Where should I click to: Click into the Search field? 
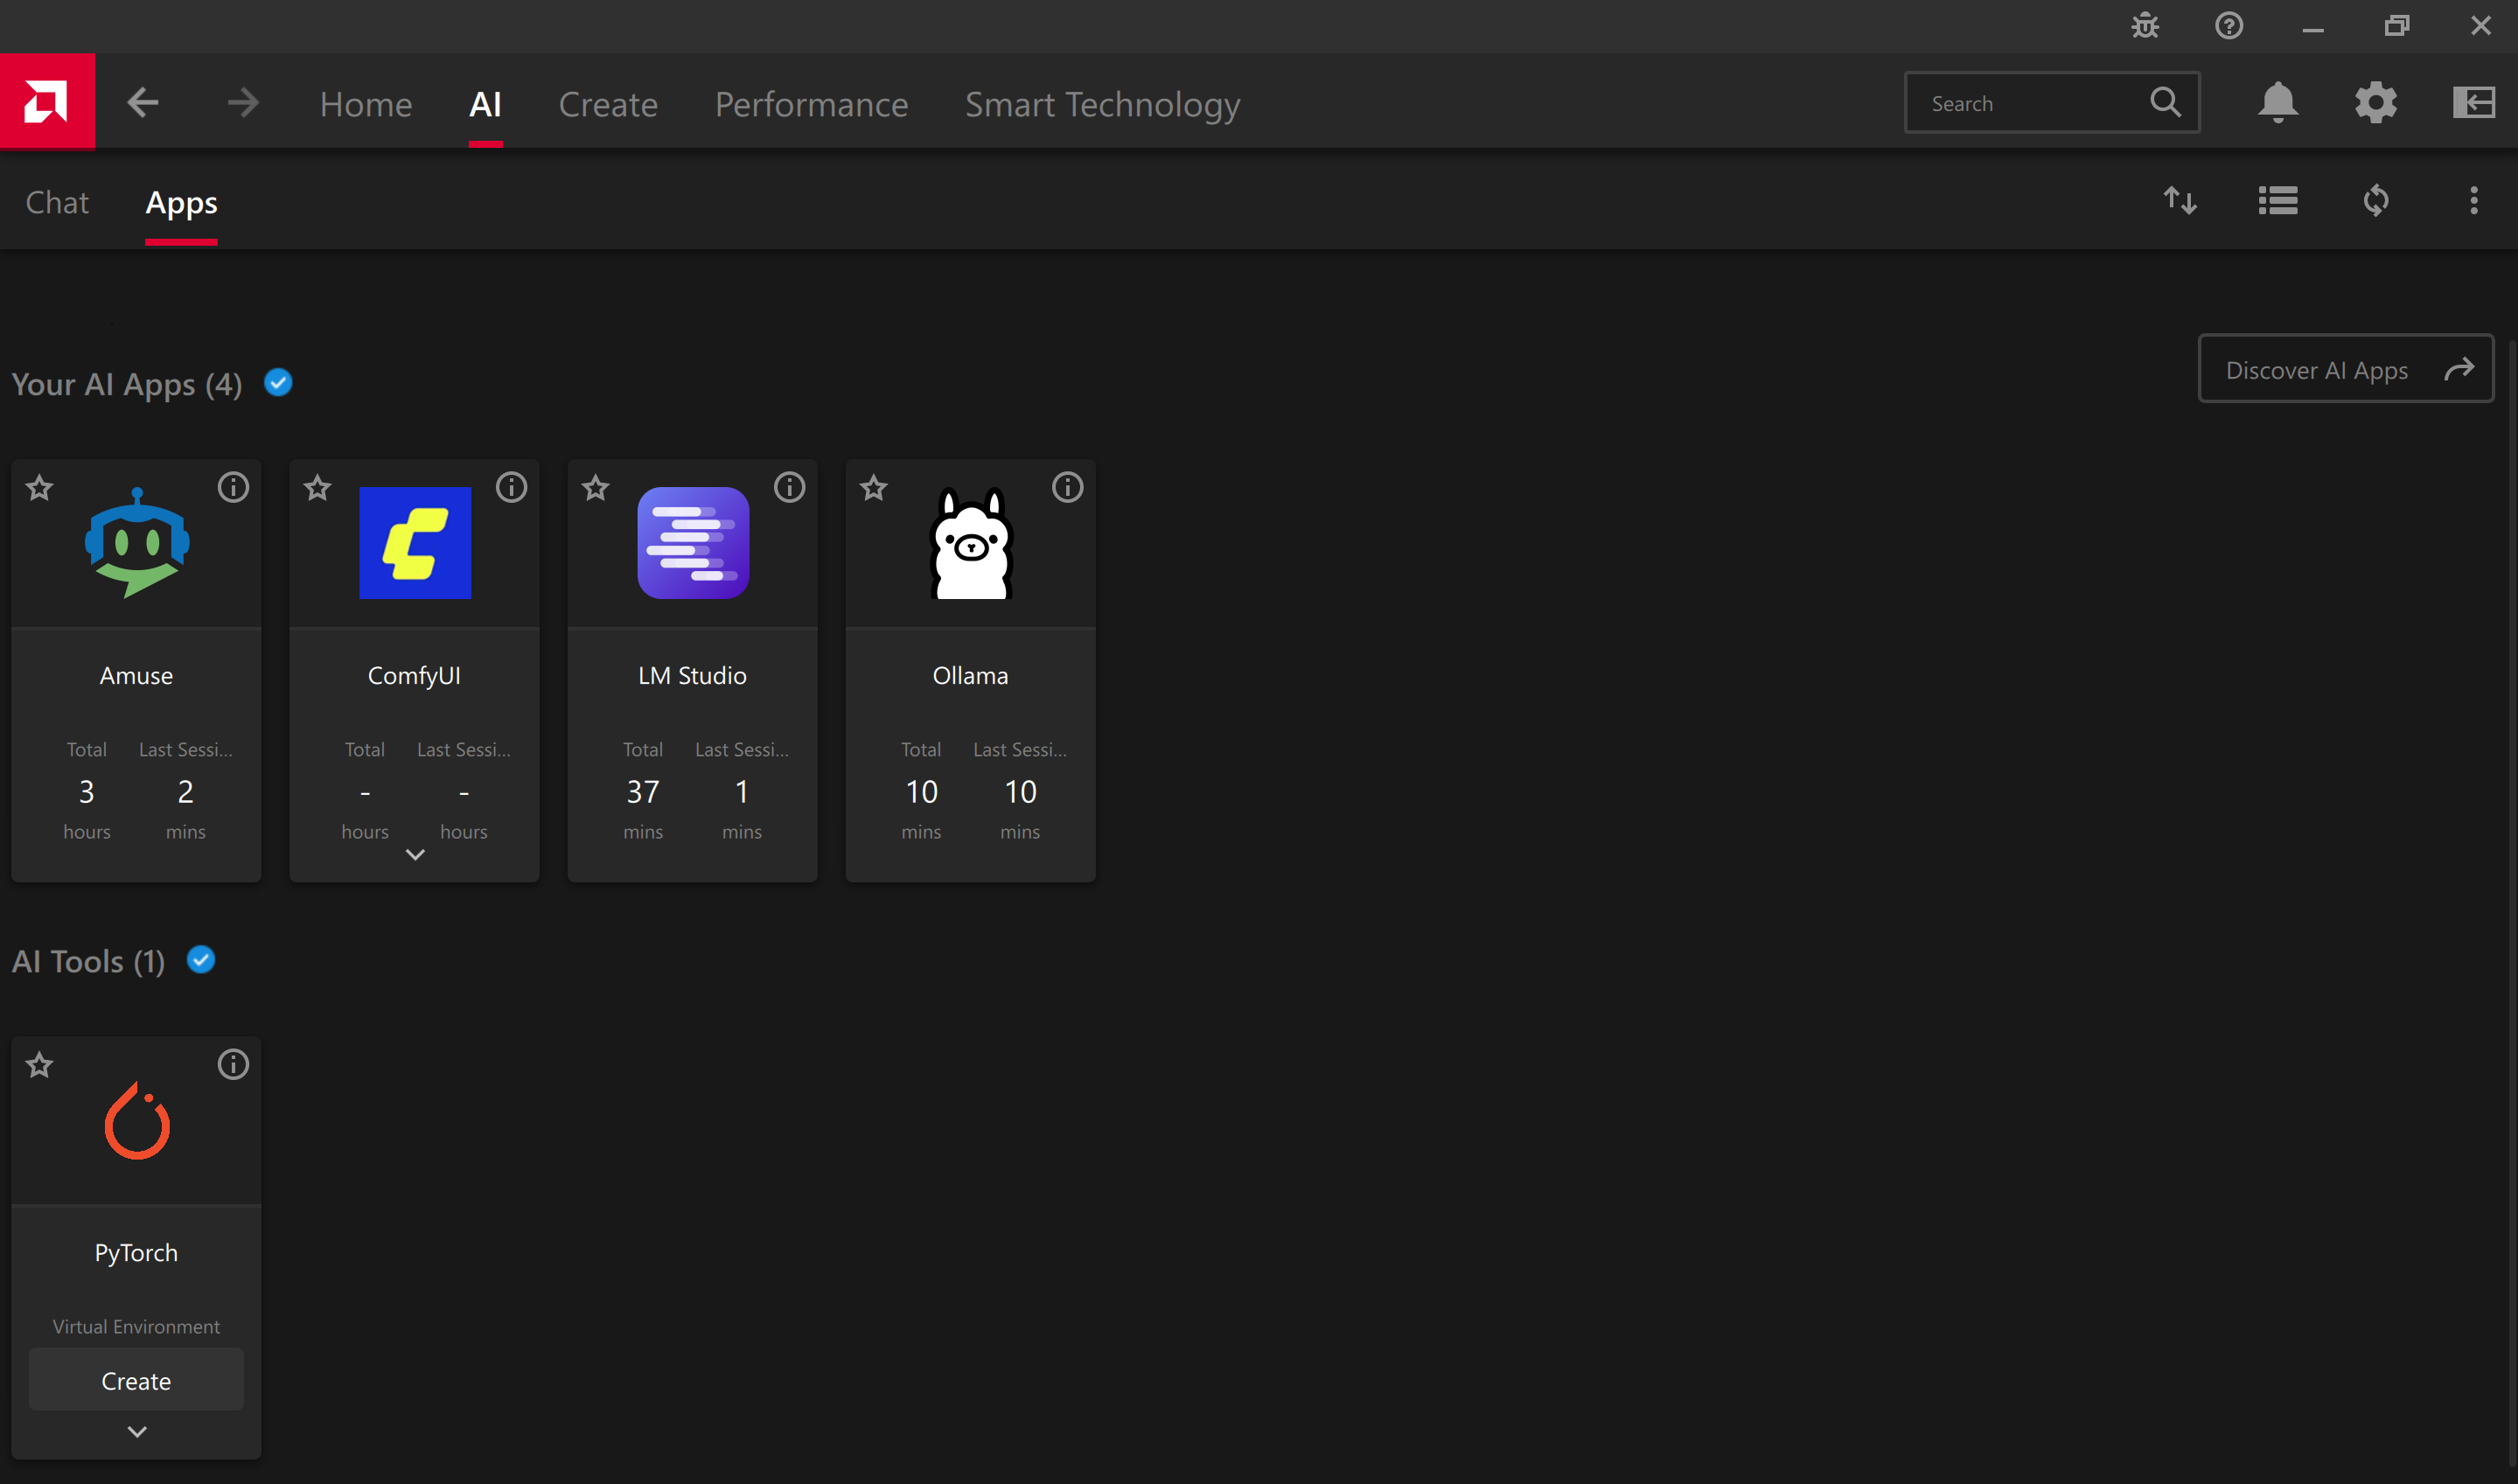tap(2030, 103)
